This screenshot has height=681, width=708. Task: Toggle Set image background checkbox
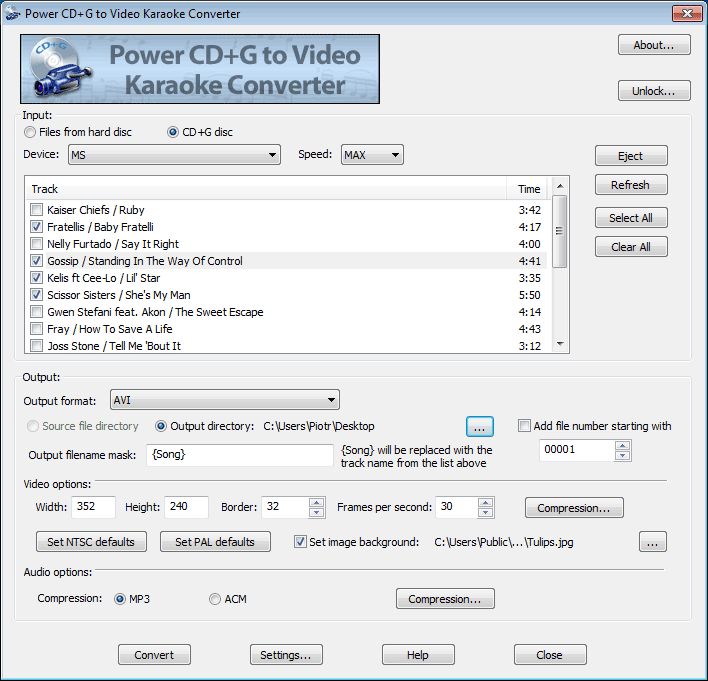coord(300,541)
